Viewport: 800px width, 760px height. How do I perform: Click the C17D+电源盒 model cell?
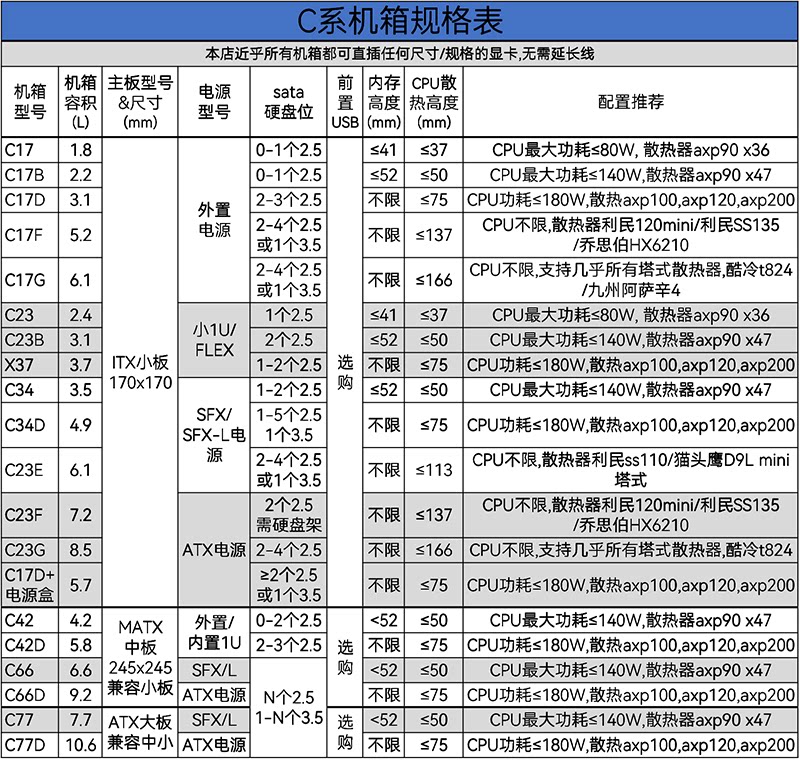pyautogui.click(x=30, y=585)
